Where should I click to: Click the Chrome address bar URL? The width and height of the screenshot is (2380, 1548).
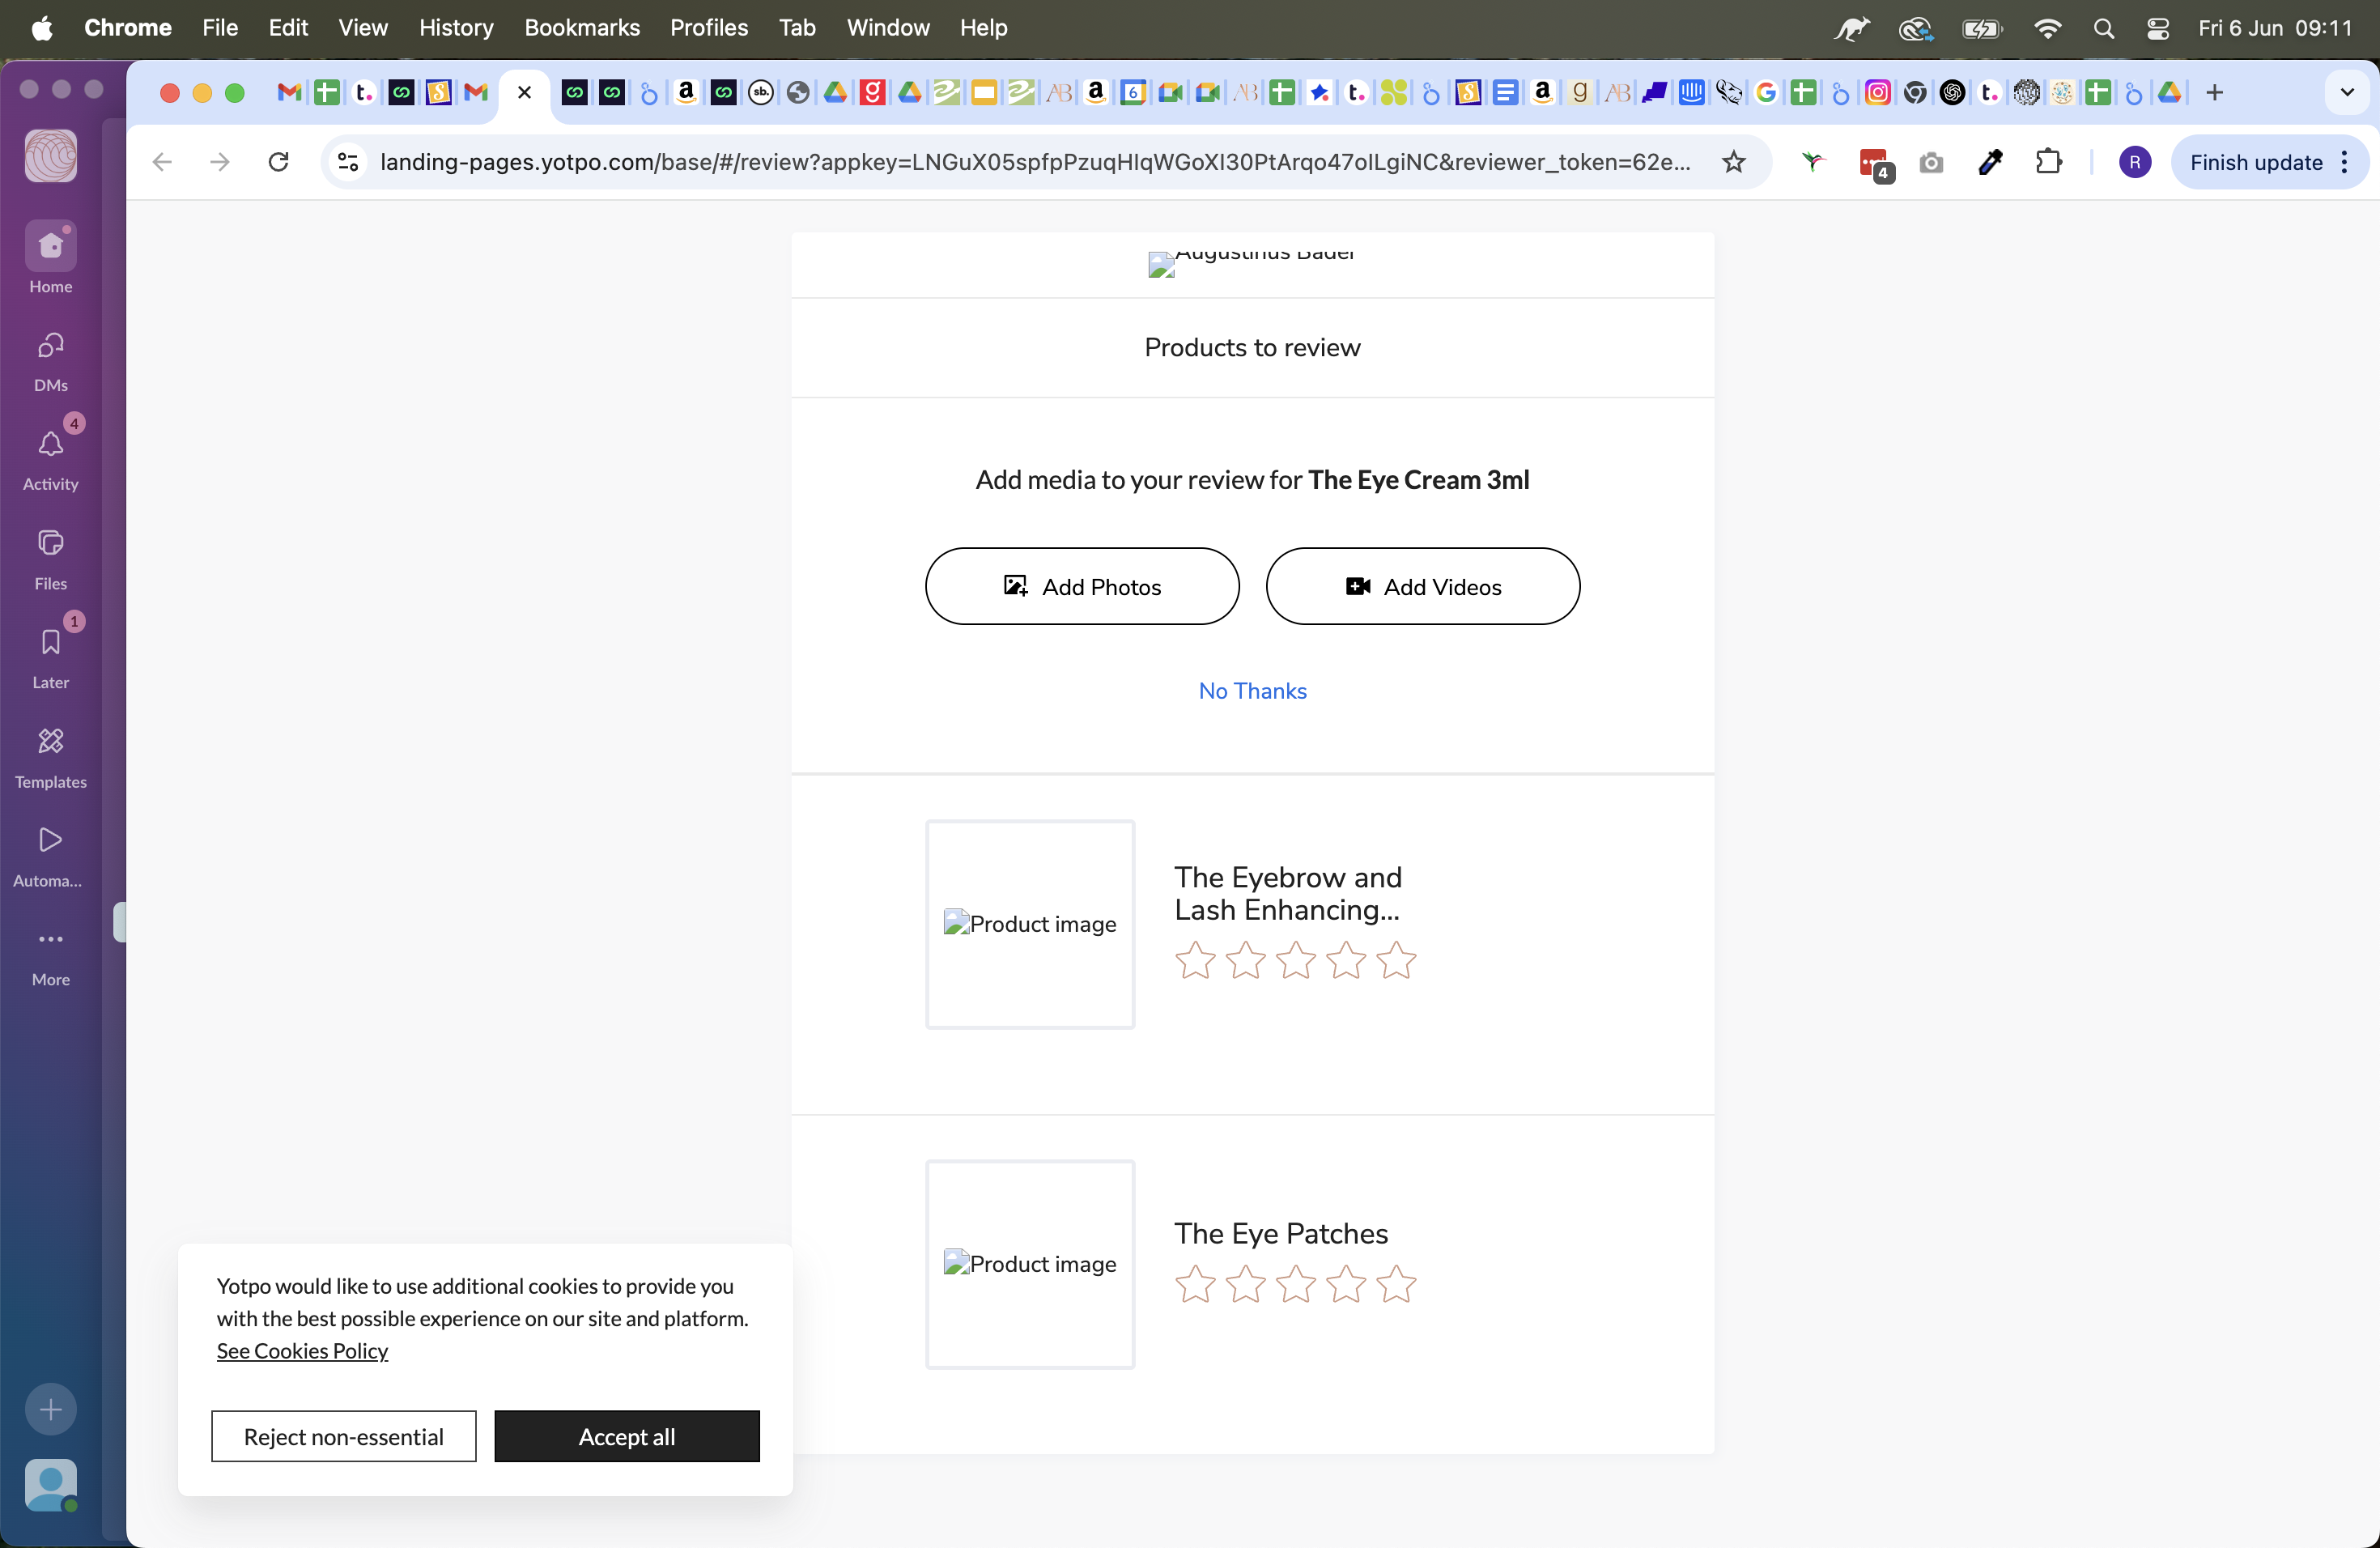pos(1035,162)
